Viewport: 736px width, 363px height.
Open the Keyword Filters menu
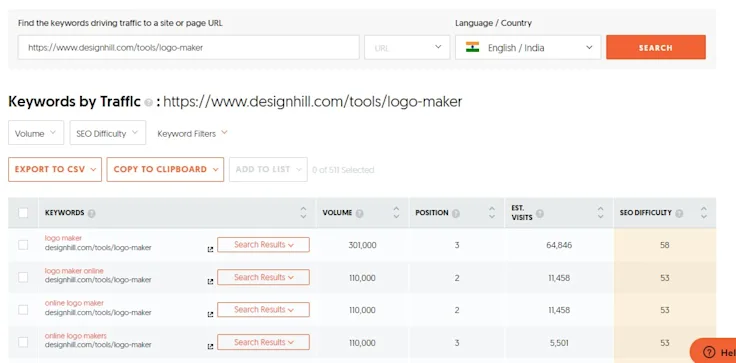click(192, 133)
